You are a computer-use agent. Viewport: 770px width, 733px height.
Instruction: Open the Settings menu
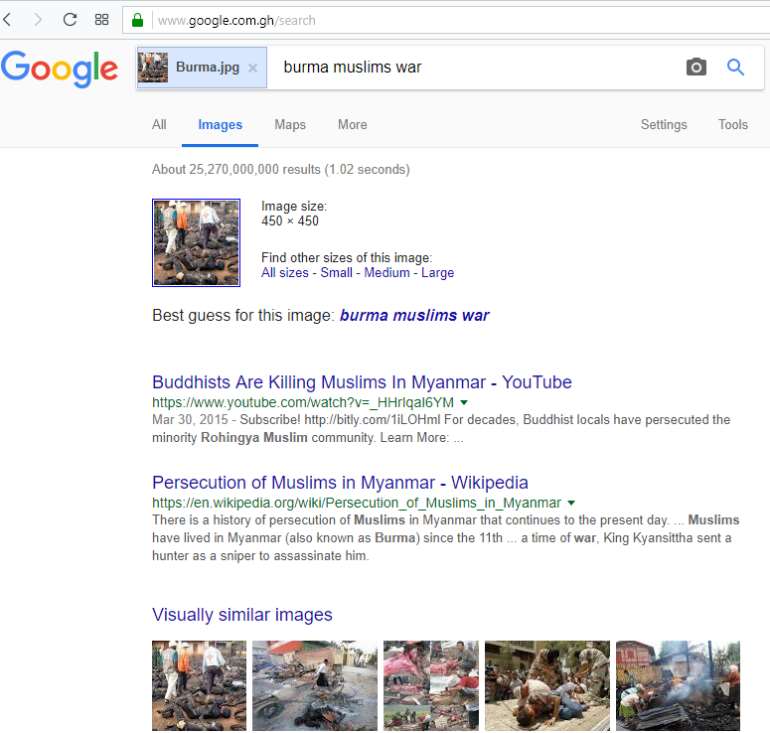tap(663, 125)
